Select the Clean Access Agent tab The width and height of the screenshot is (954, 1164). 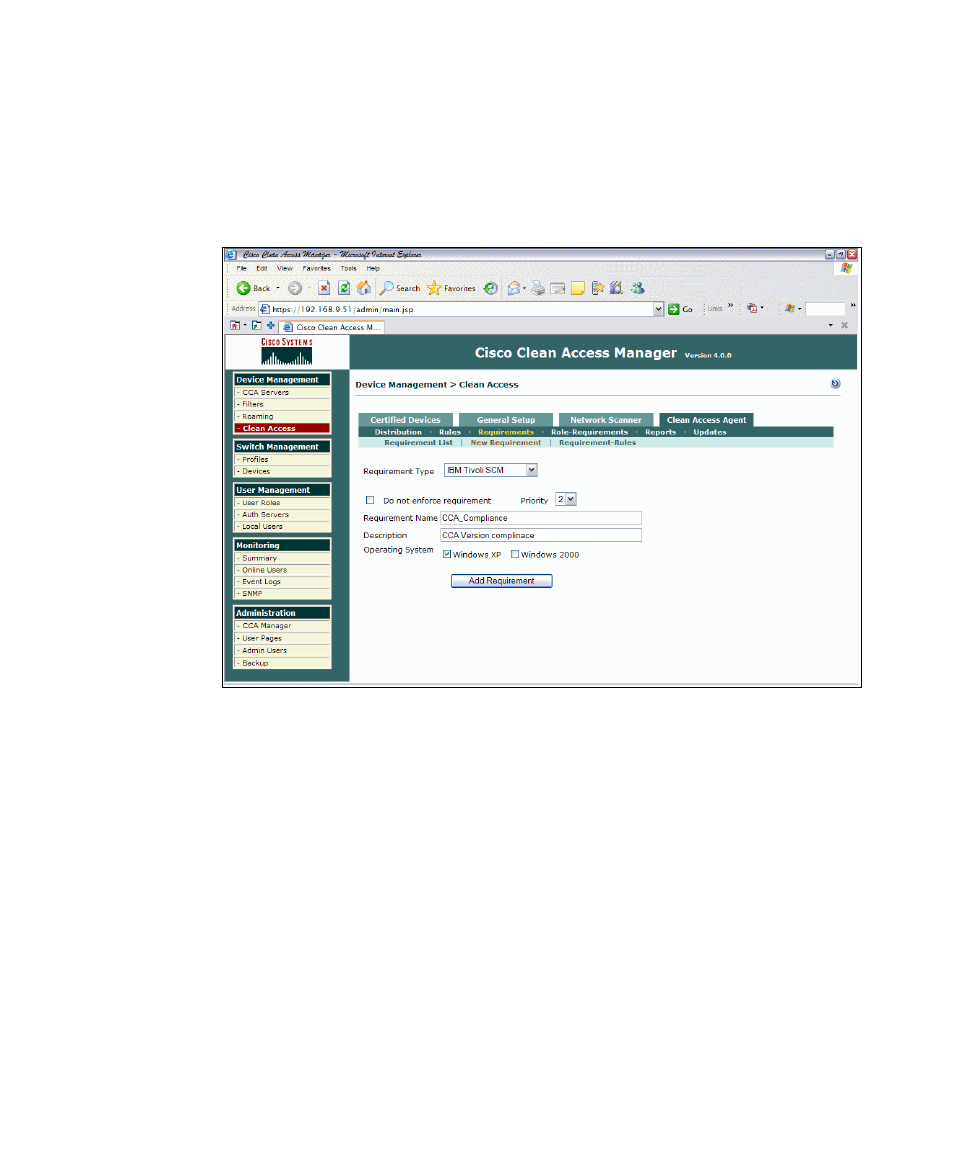tap(706, 420)
